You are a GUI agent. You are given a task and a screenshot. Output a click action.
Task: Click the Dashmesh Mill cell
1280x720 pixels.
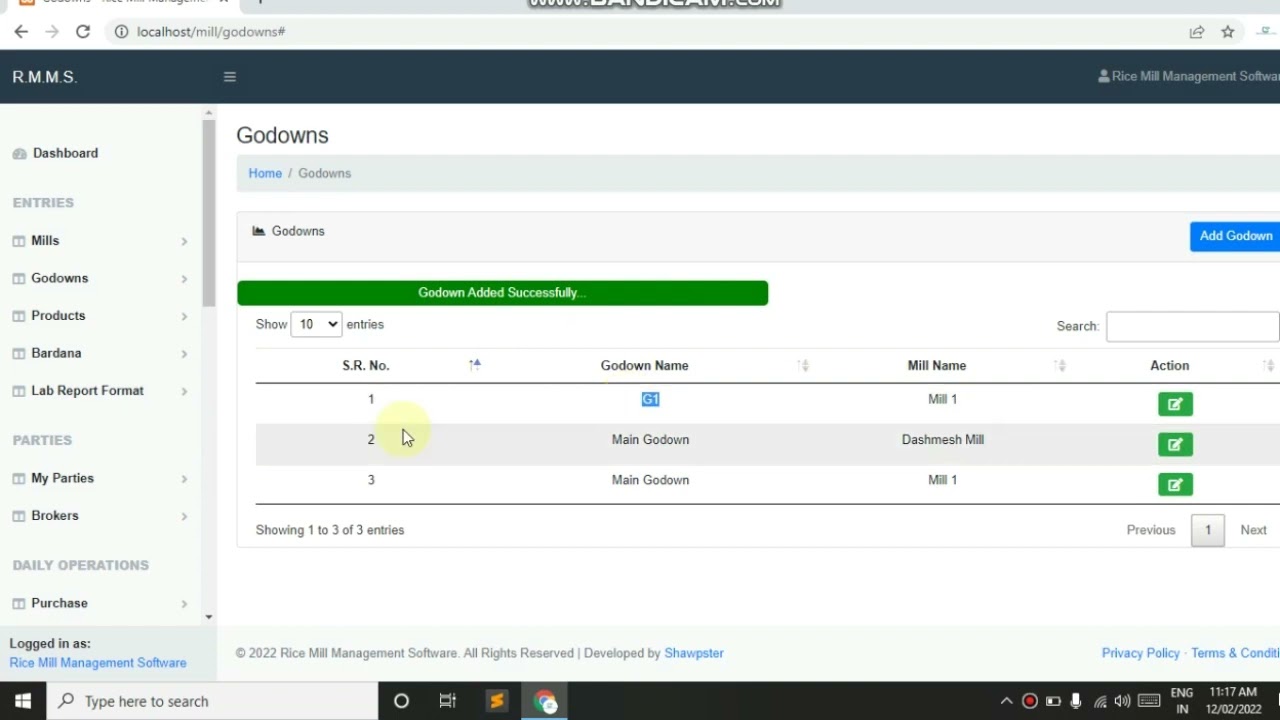[x=942, y=439]
